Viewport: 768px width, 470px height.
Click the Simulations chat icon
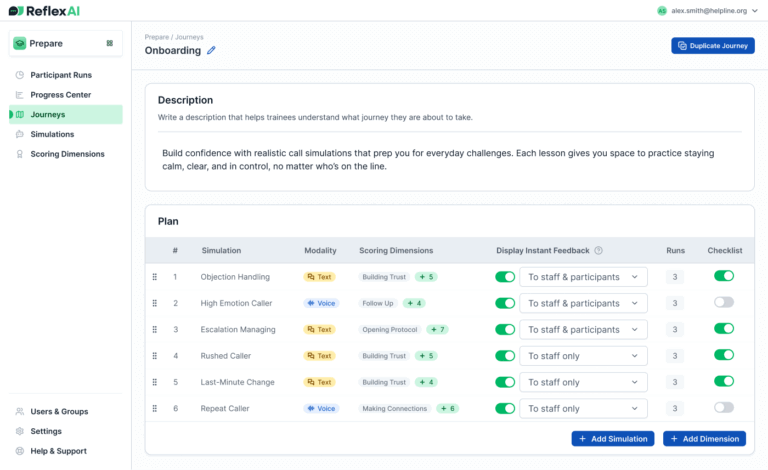click(20, 134)
